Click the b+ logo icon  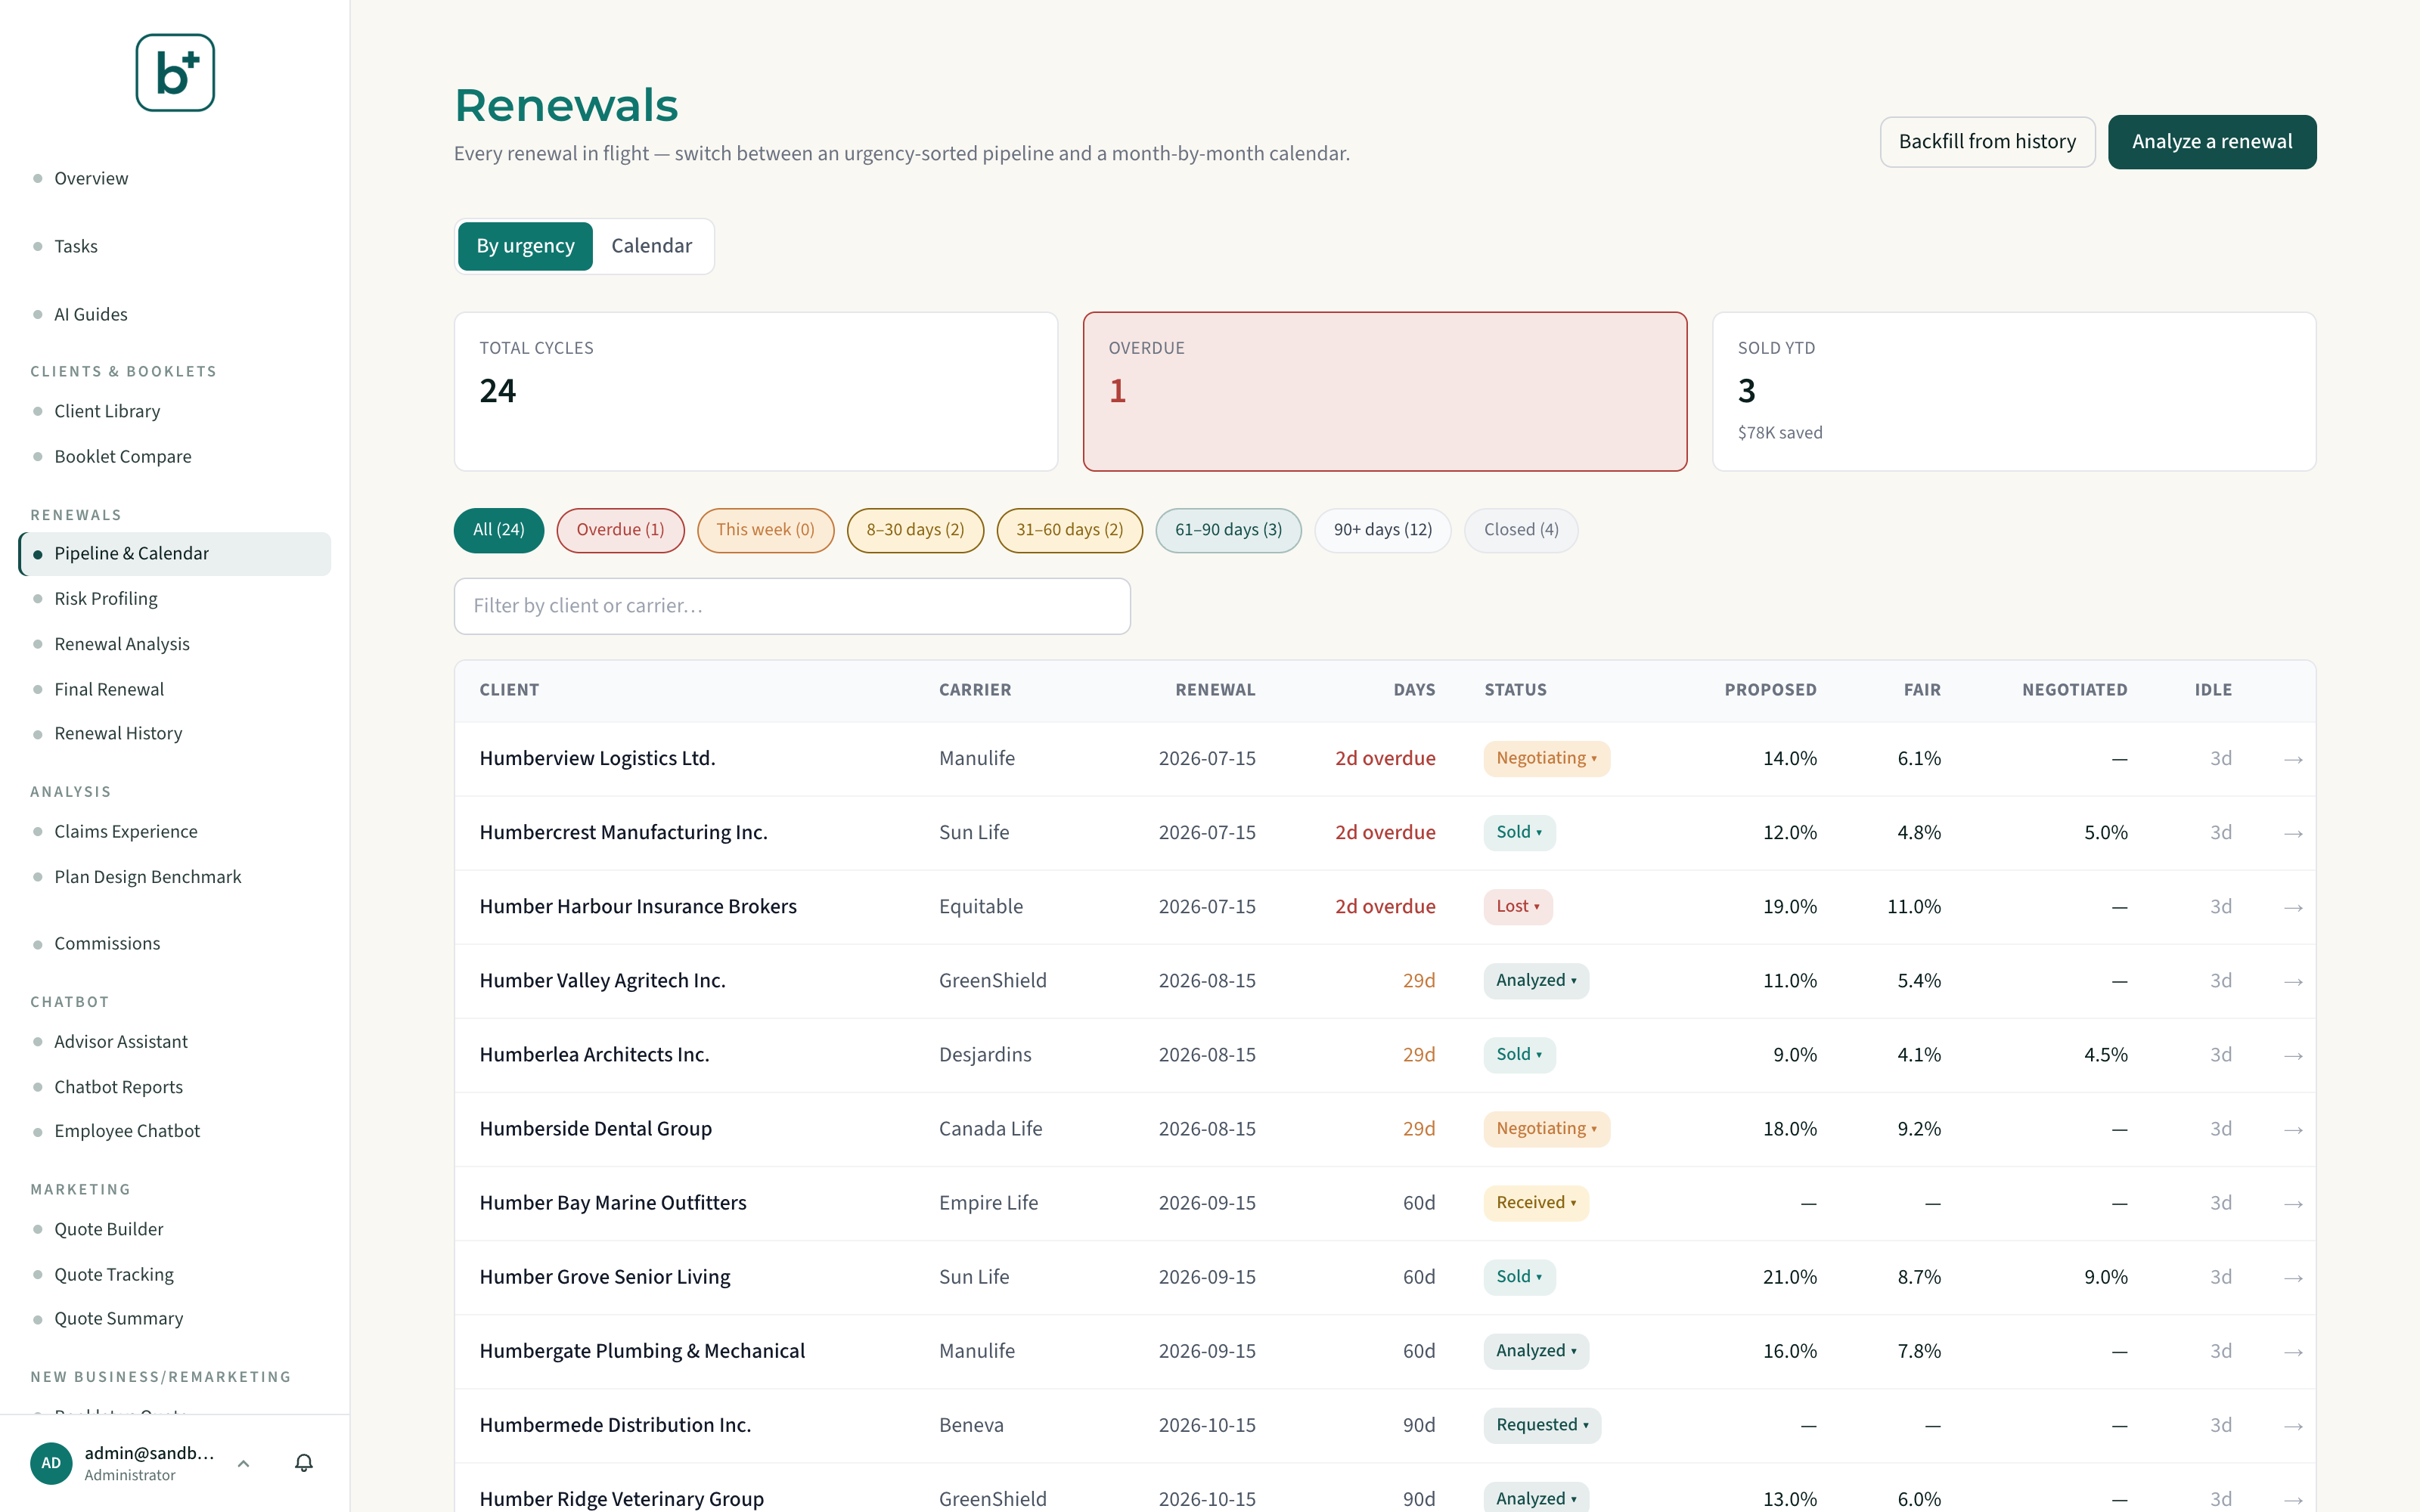tap(175, 73)
